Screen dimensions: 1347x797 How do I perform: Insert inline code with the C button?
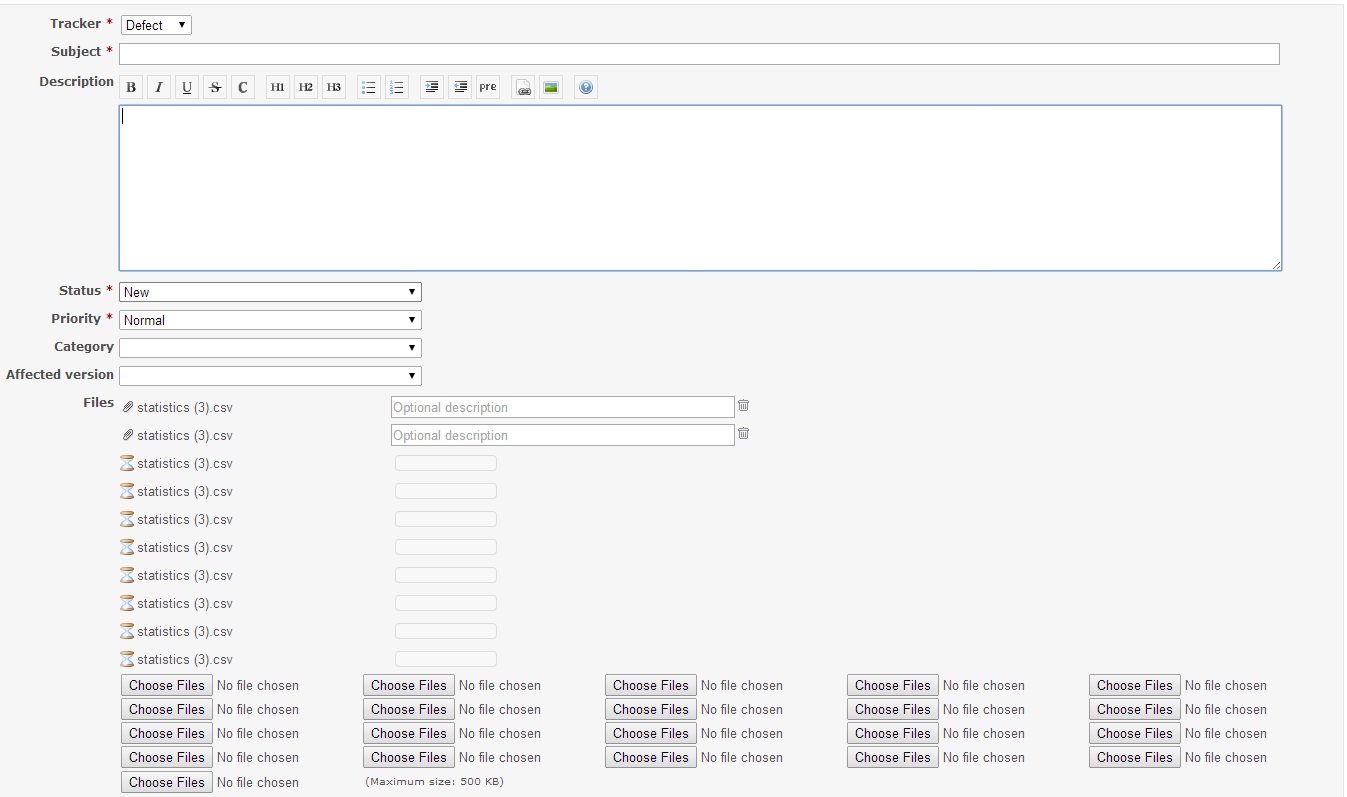pyautogui.click(x=243, y=88)
